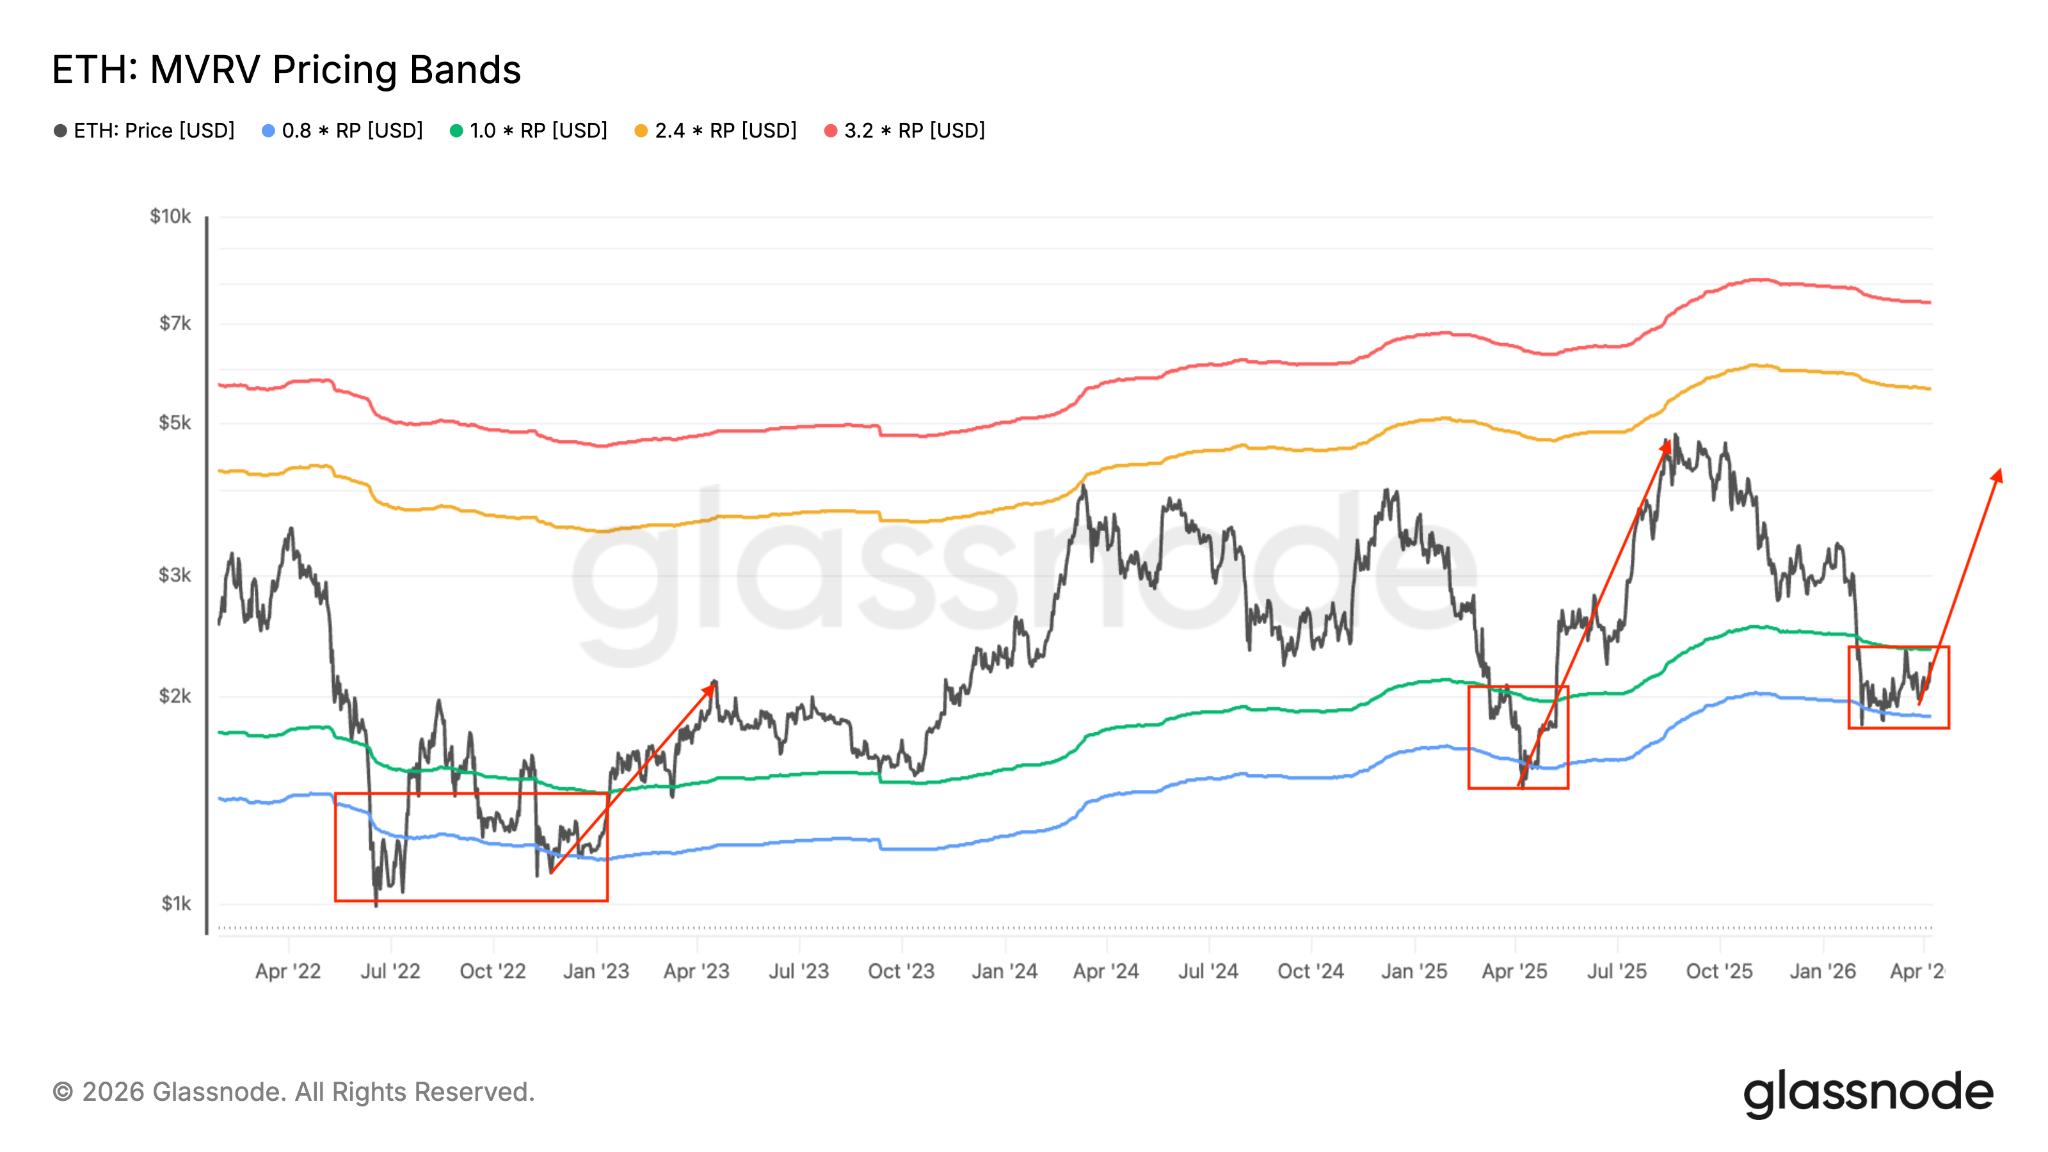Click the red 3.2 * RP legend dot
The width and height of the screenshot is (2048, 1152).
pyautogui.click(x=831, y=131)
